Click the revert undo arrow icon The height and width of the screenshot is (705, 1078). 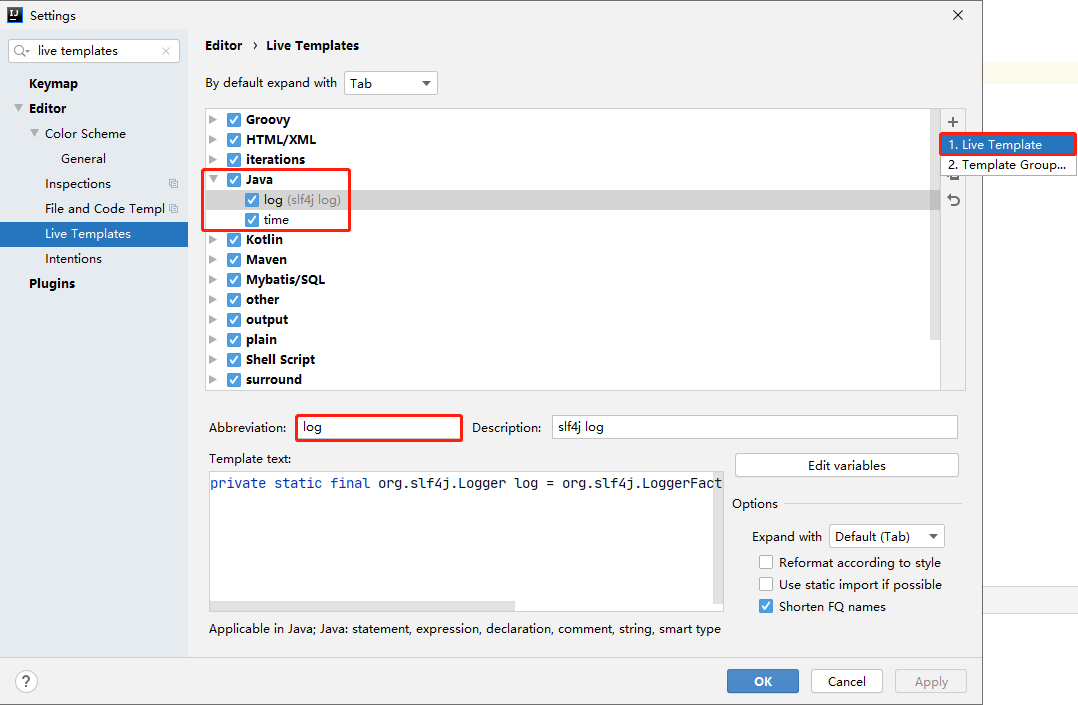click(953, 200)
